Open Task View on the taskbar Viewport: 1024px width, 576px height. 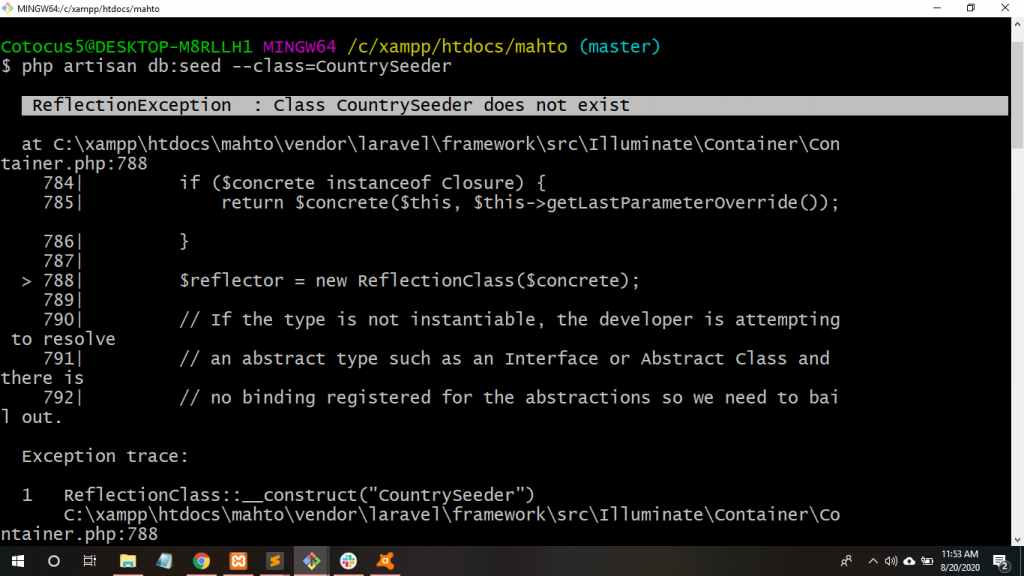pyautogui.click(x=90, y=561)
